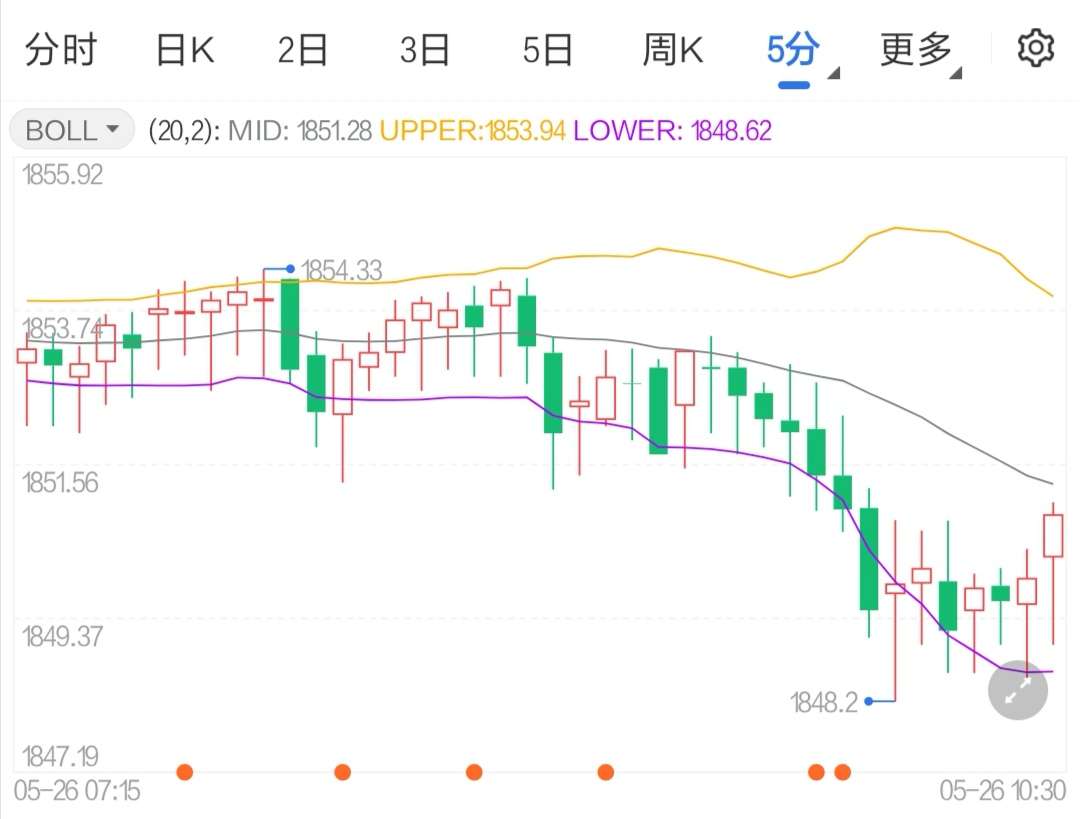Click the 1849.37 axis label
This screenshot has height=819, width=1080.
click(63, 636)
